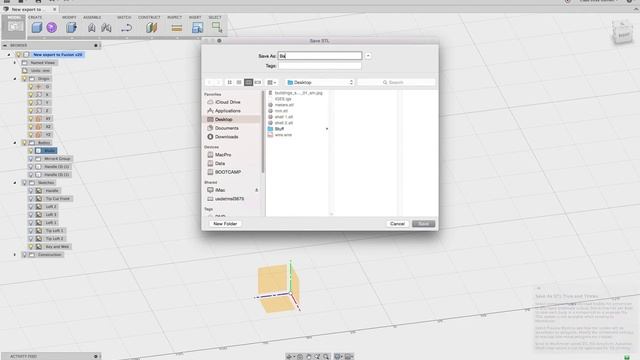
Task: Collapse the Origin folder
Action: coord(15,78)
